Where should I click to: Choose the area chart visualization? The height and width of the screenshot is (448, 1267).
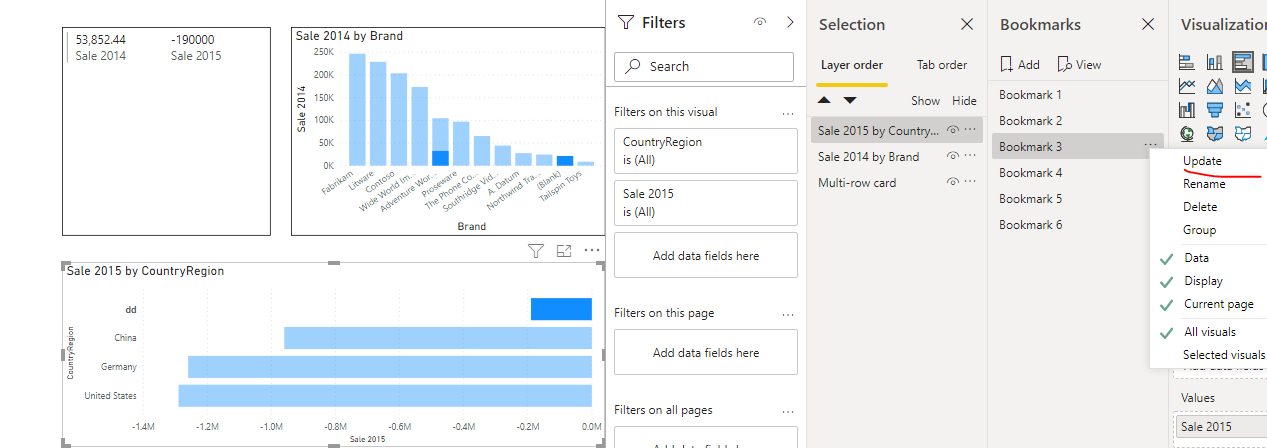pos(1215,86)
